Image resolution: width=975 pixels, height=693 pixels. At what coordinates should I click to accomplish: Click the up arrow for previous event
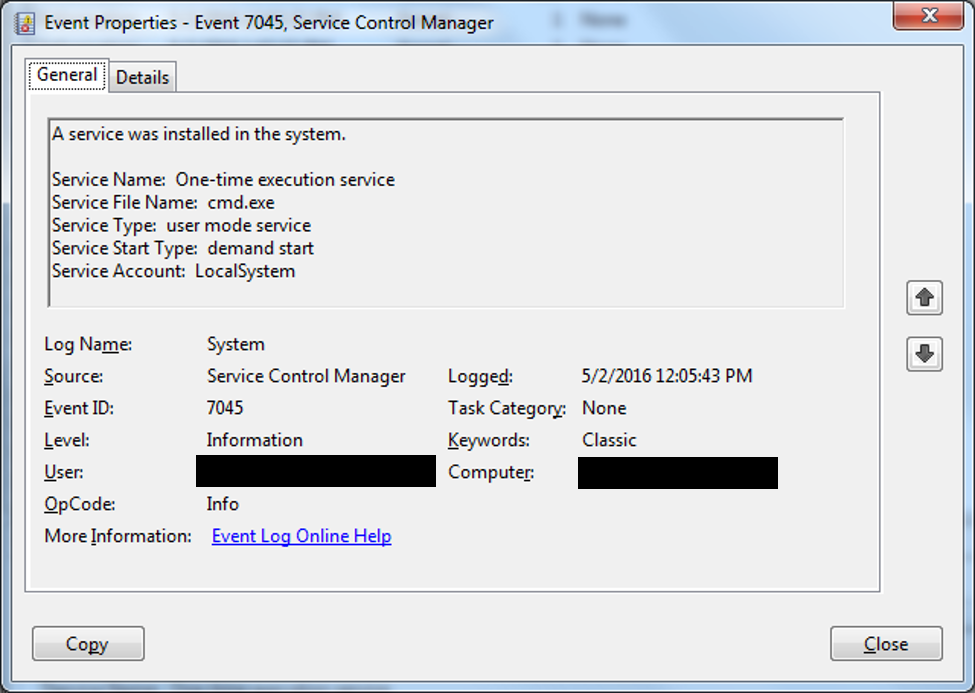click(925, 298)
